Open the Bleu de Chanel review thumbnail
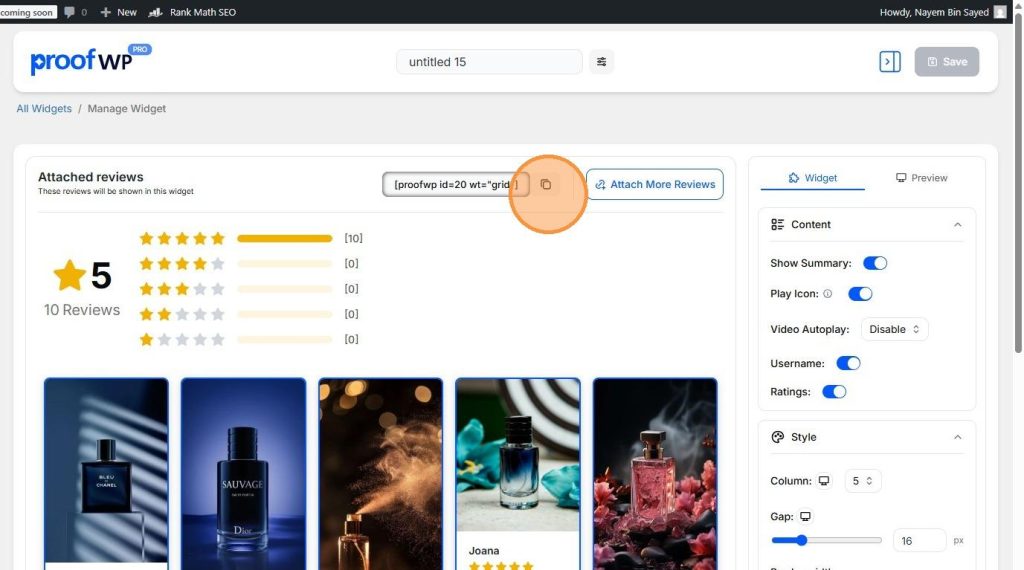This screenshot has width=1024, height=570. tap(106, 470)
